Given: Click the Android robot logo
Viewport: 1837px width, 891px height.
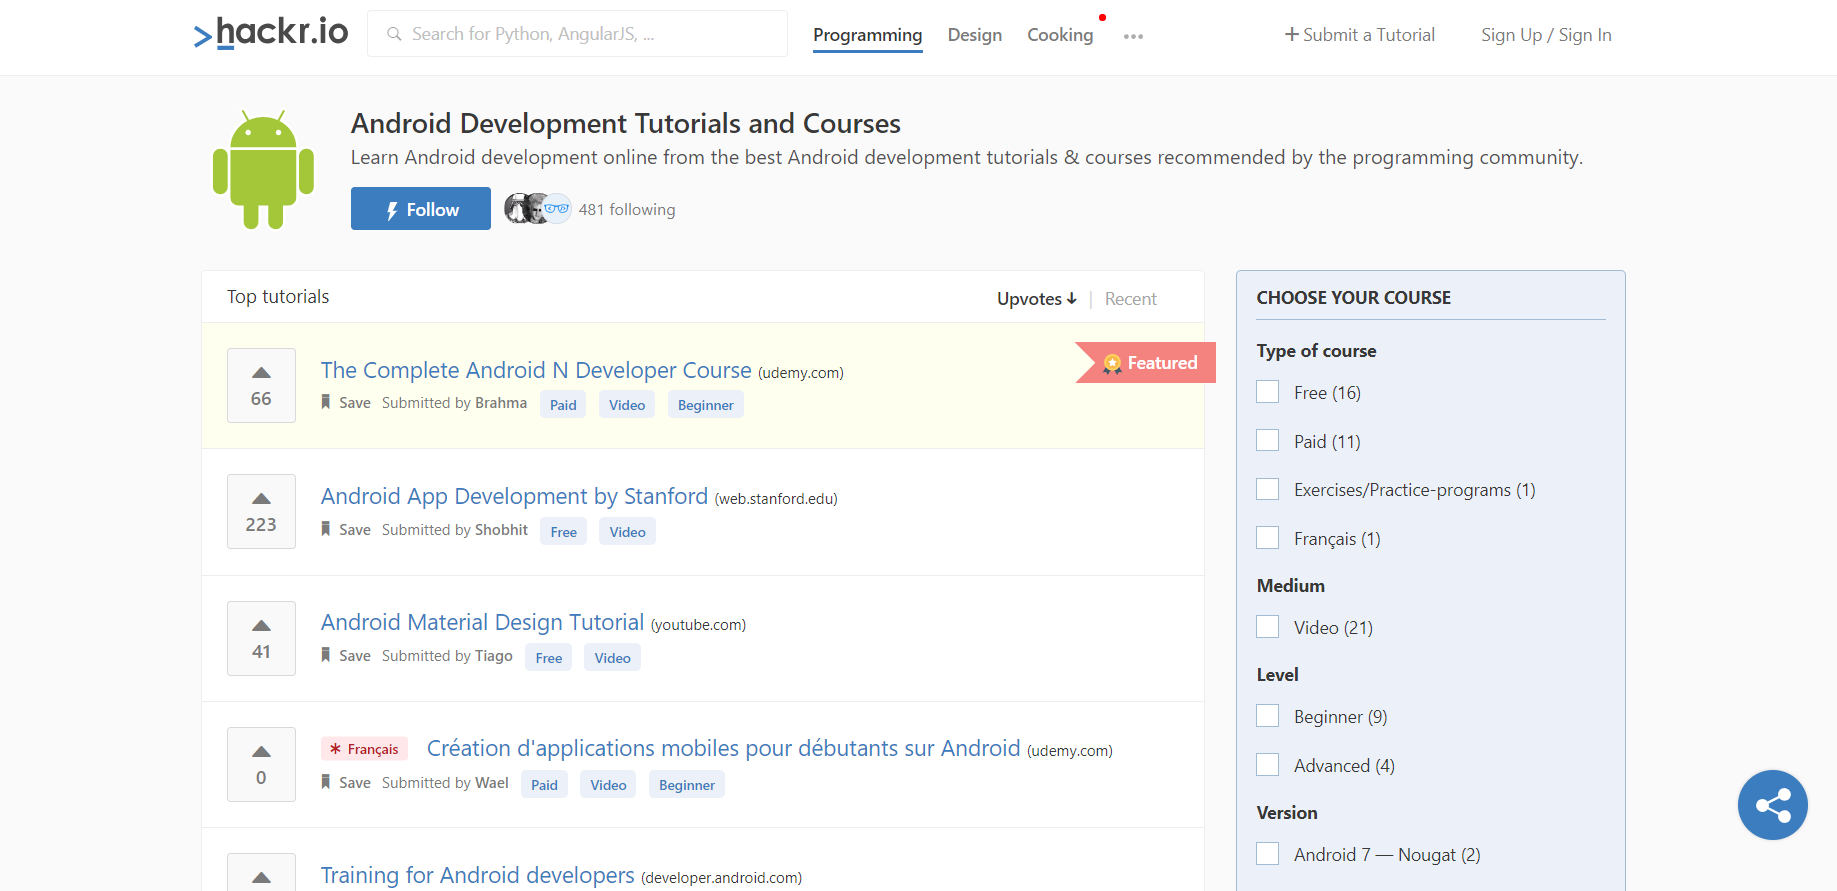Looking at the screenshot, I should pos(263,170).
